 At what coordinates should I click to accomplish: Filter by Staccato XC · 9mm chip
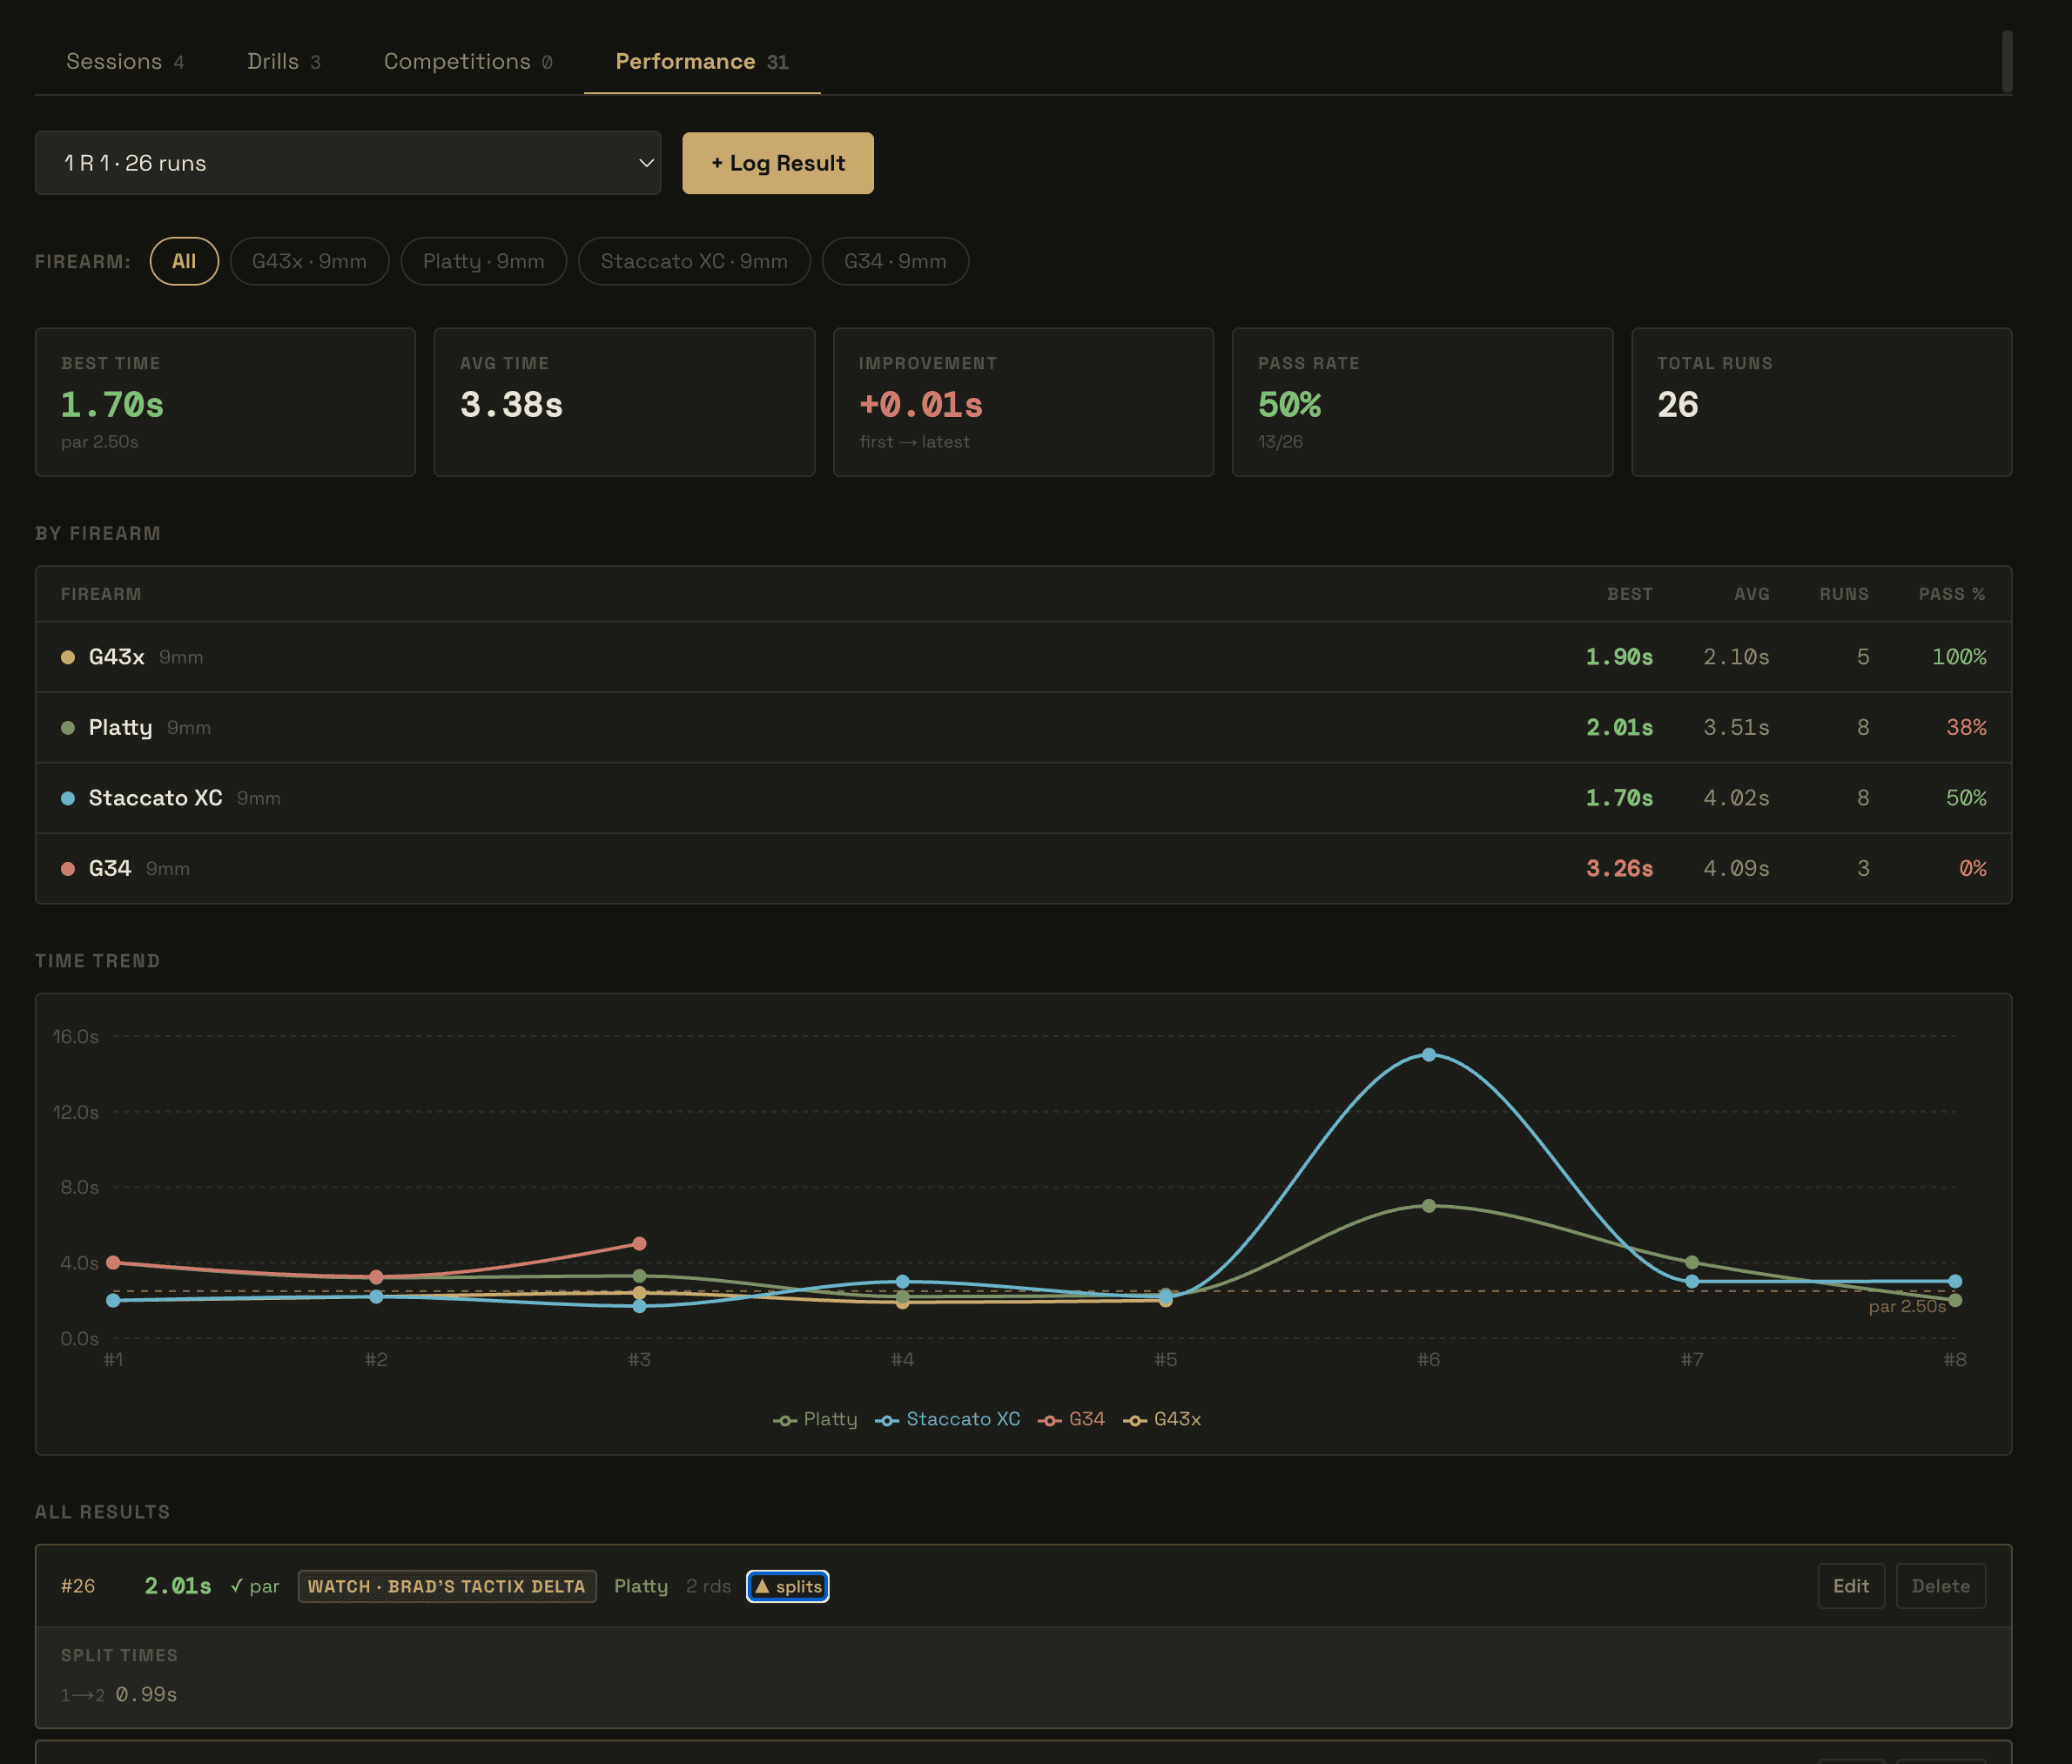tap(694, 261)
